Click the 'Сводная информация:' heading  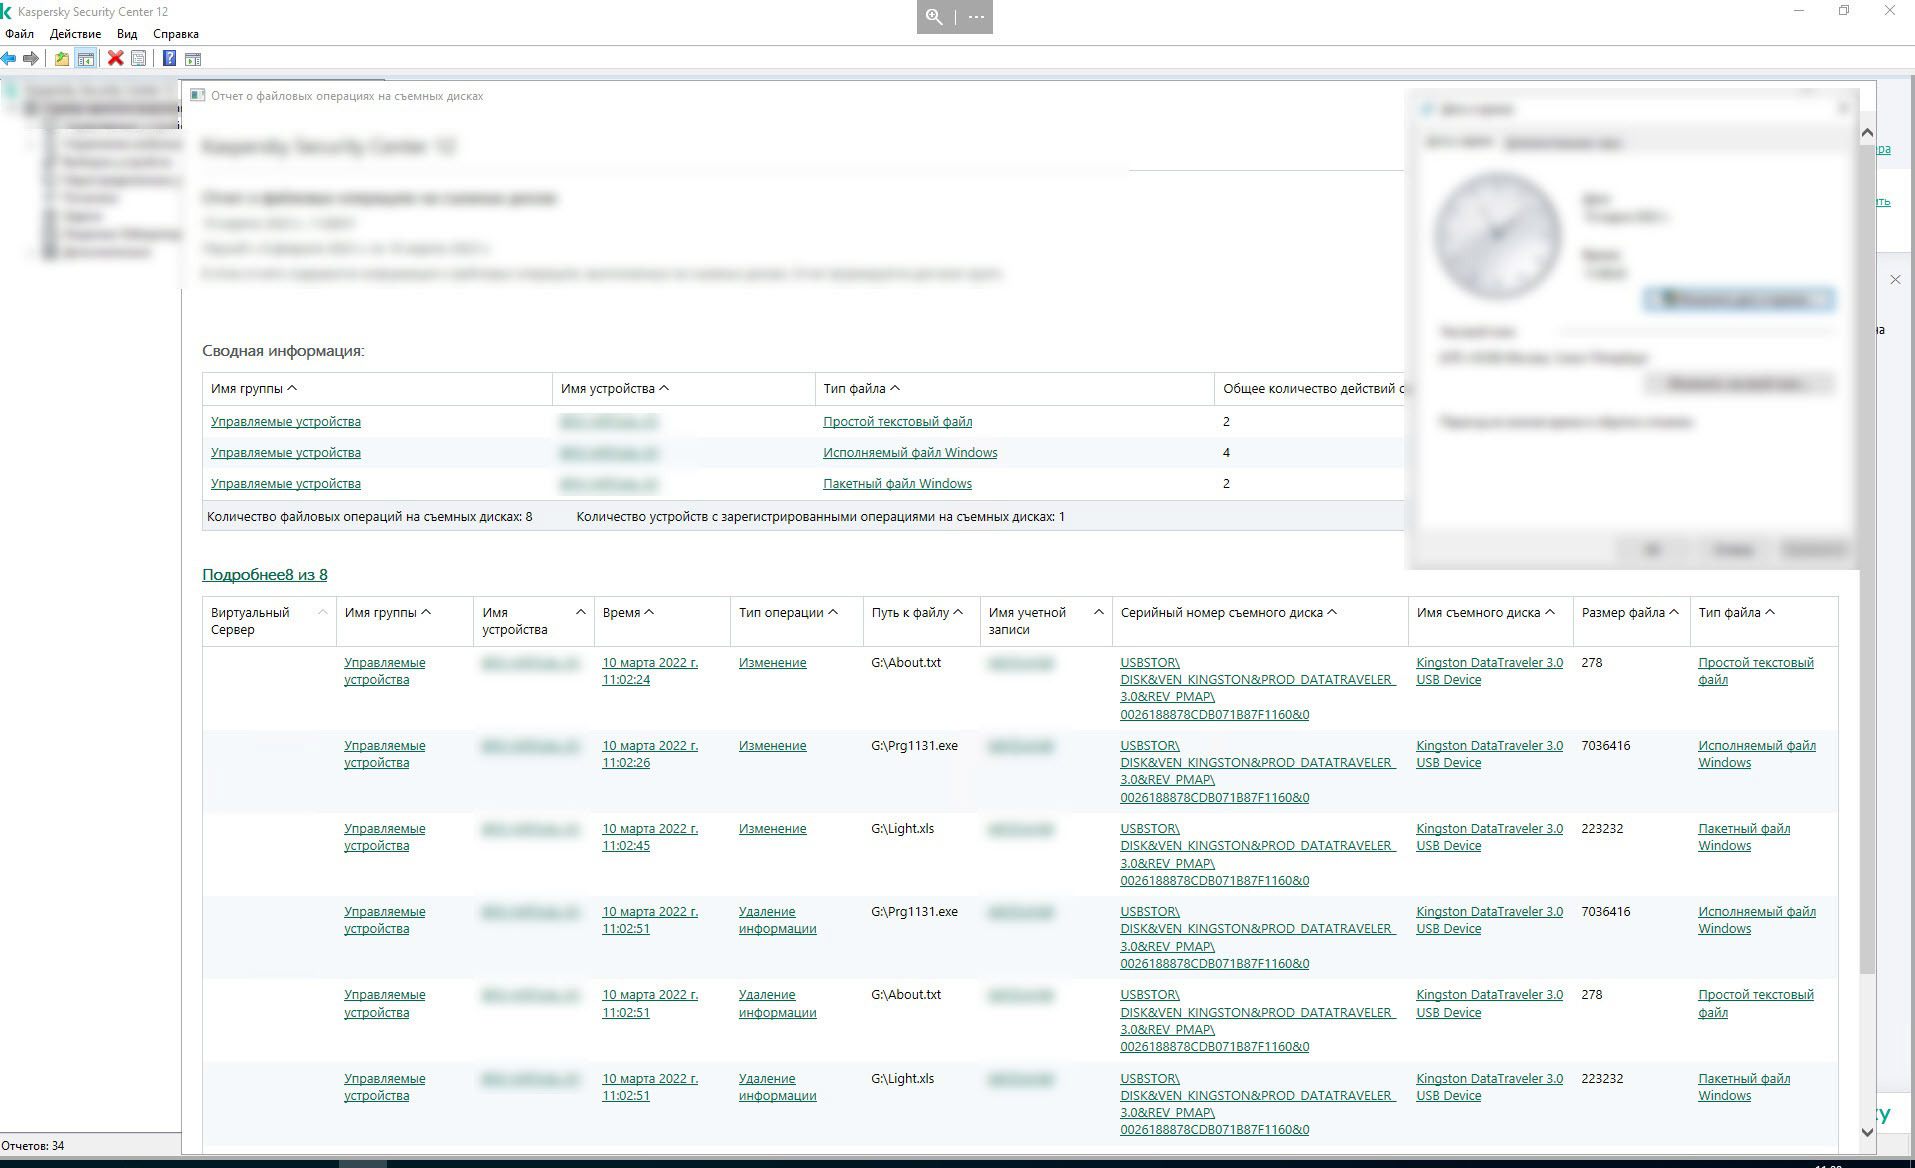(x=283, y=351)
